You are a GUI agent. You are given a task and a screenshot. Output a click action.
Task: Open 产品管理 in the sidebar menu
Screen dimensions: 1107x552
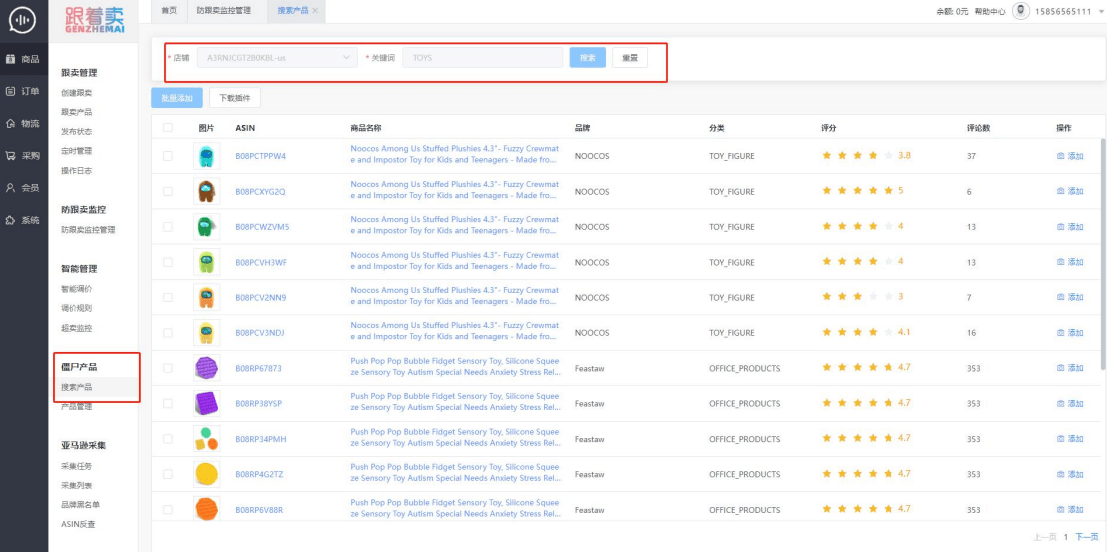pos(76,407)
